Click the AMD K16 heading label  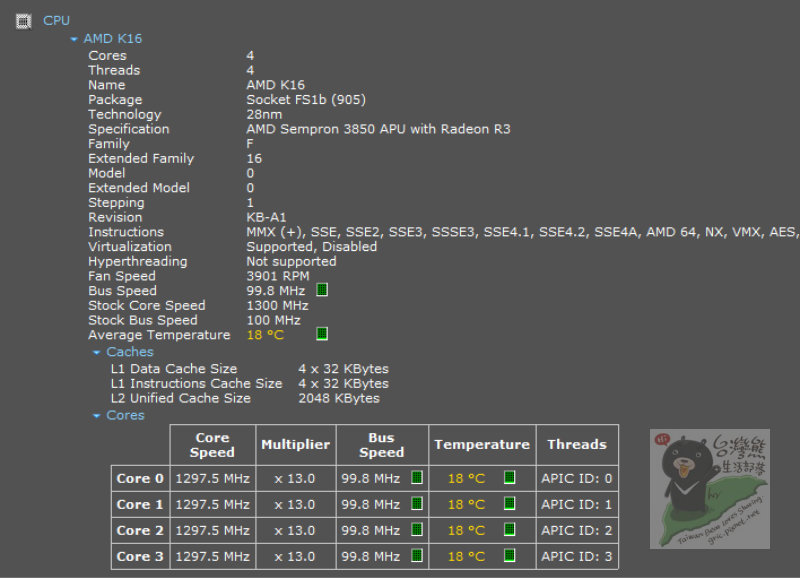[x=113, y=39]
